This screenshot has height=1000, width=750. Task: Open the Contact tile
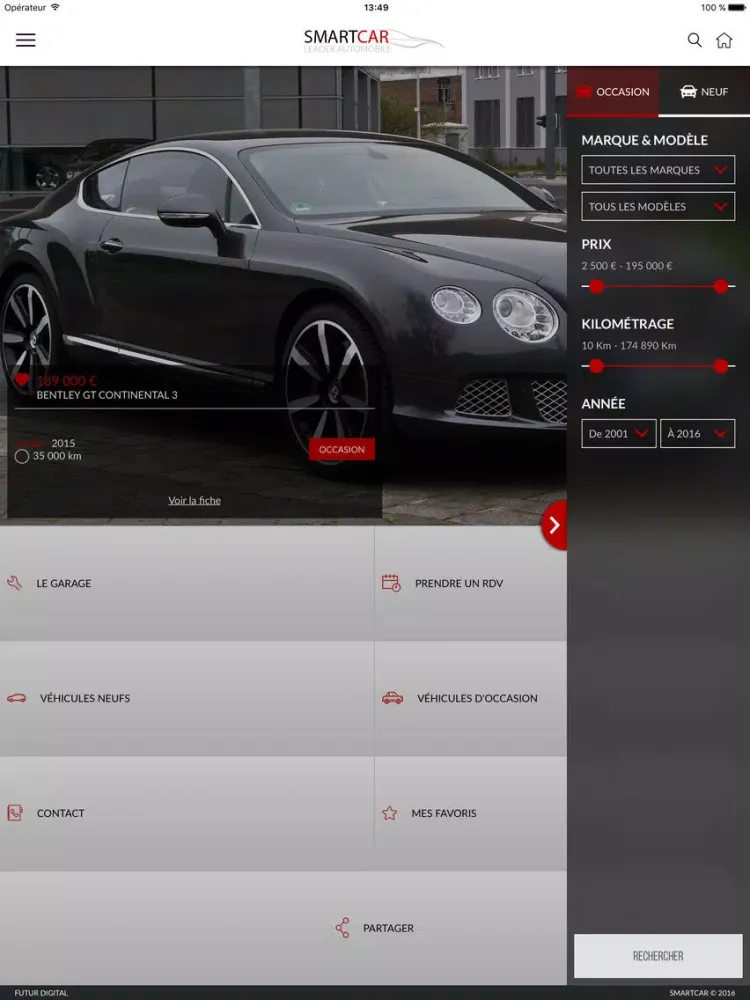(x=187, y=813)
